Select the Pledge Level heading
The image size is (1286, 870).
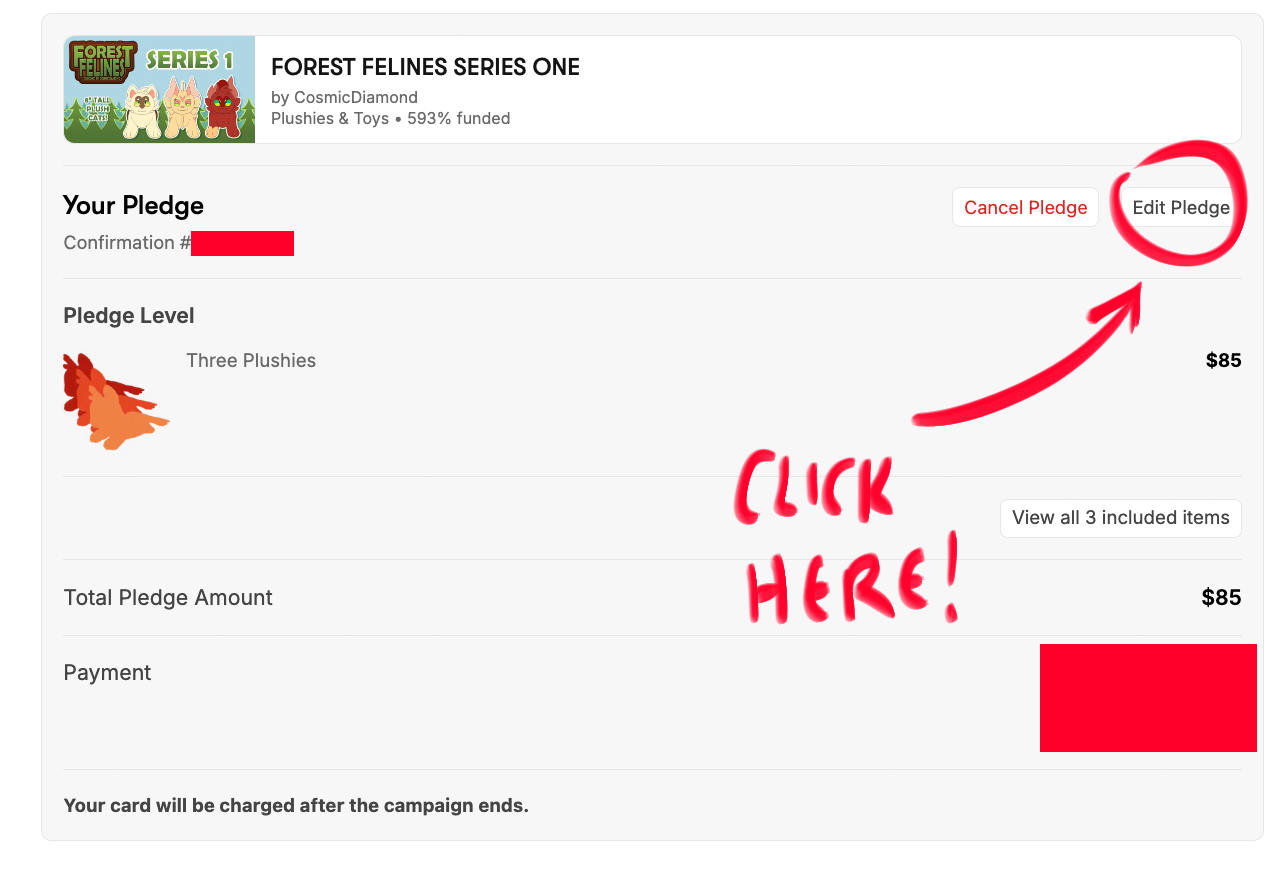pyautogui.click(x=129, y=316)
